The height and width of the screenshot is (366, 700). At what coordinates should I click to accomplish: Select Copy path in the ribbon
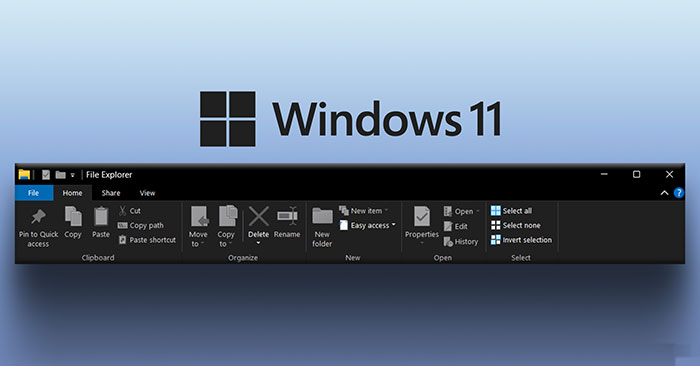pos(141,225)
